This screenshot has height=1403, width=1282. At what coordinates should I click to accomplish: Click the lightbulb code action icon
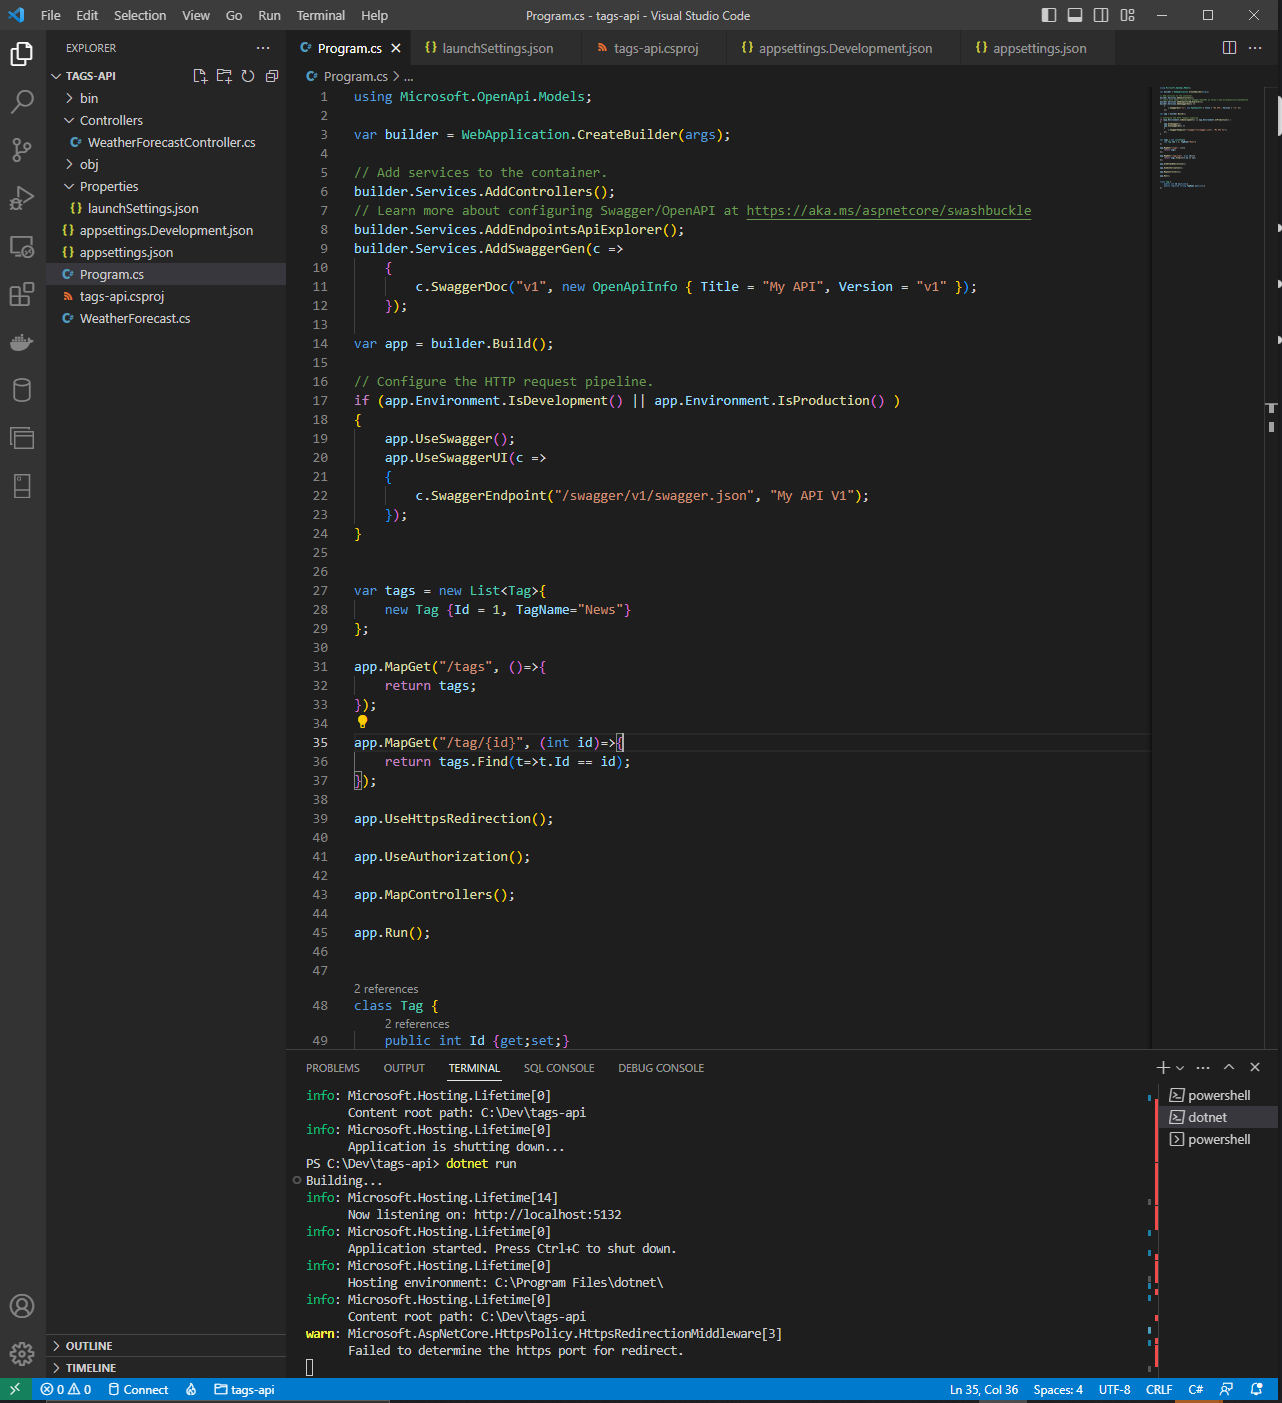coord(362,722)
